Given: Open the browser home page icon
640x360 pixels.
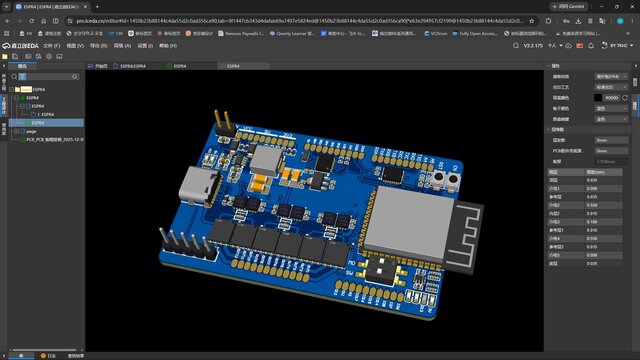Looking at the screenshot, I should tap(44, 21).
